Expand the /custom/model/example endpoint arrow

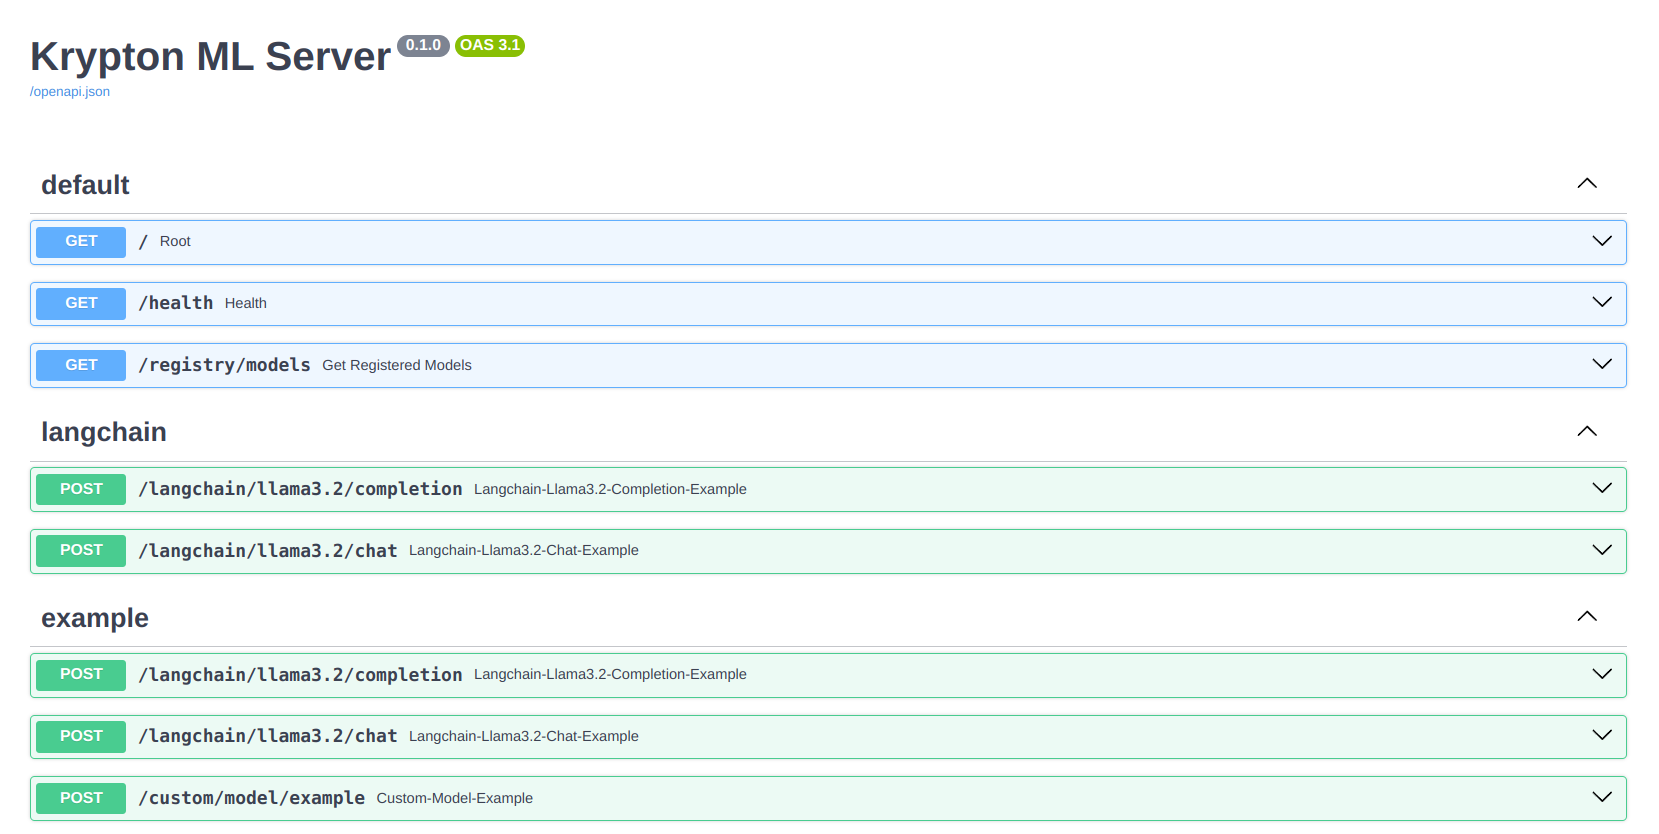click(1602, 797)
